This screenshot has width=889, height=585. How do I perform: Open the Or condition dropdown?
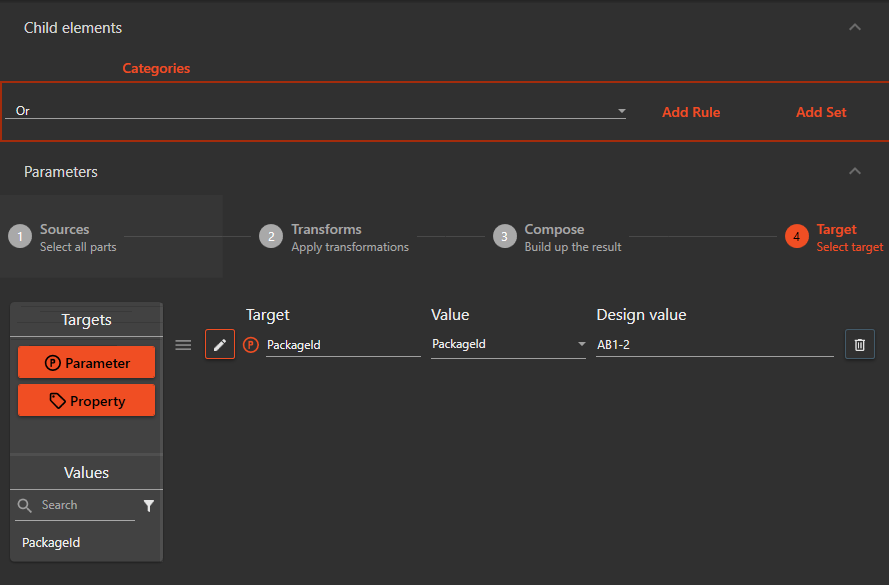tap(620, 111)
